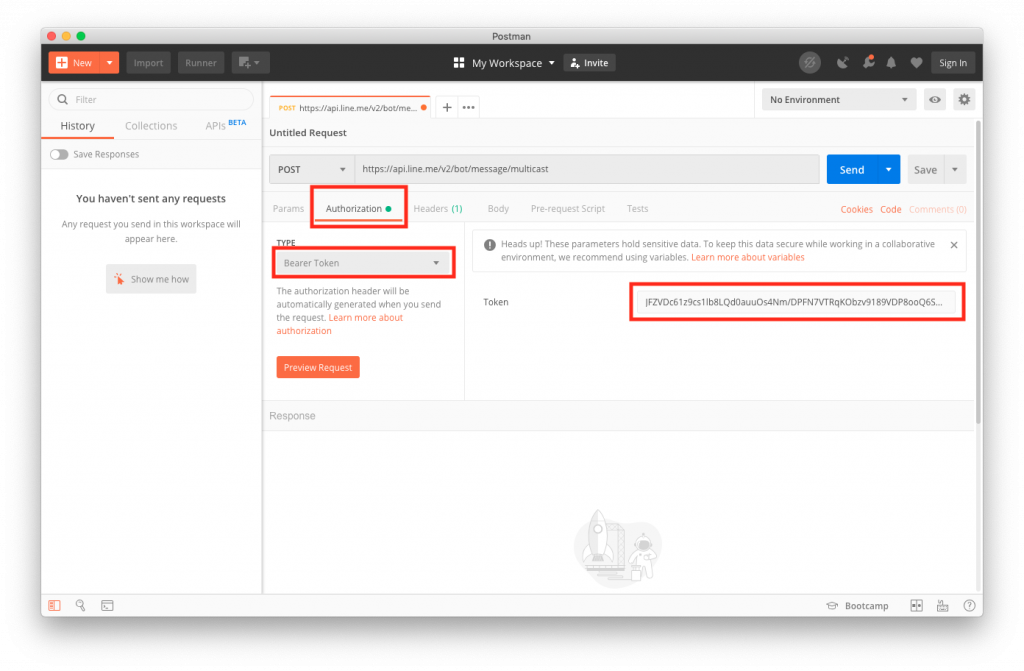The image size is (1024, 671).
Task: Open the Code link
Action: [890, 209]
